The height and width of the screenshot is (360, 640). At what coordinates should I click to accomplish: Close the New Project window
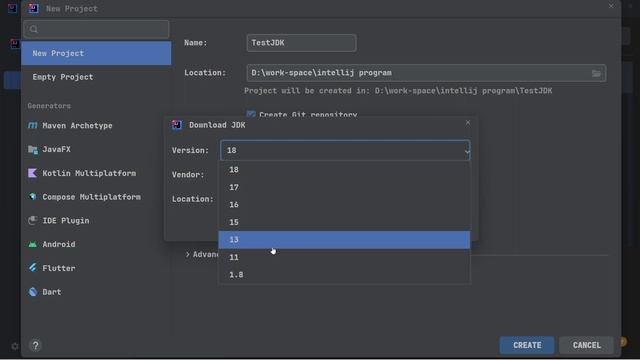click(611, 6)
